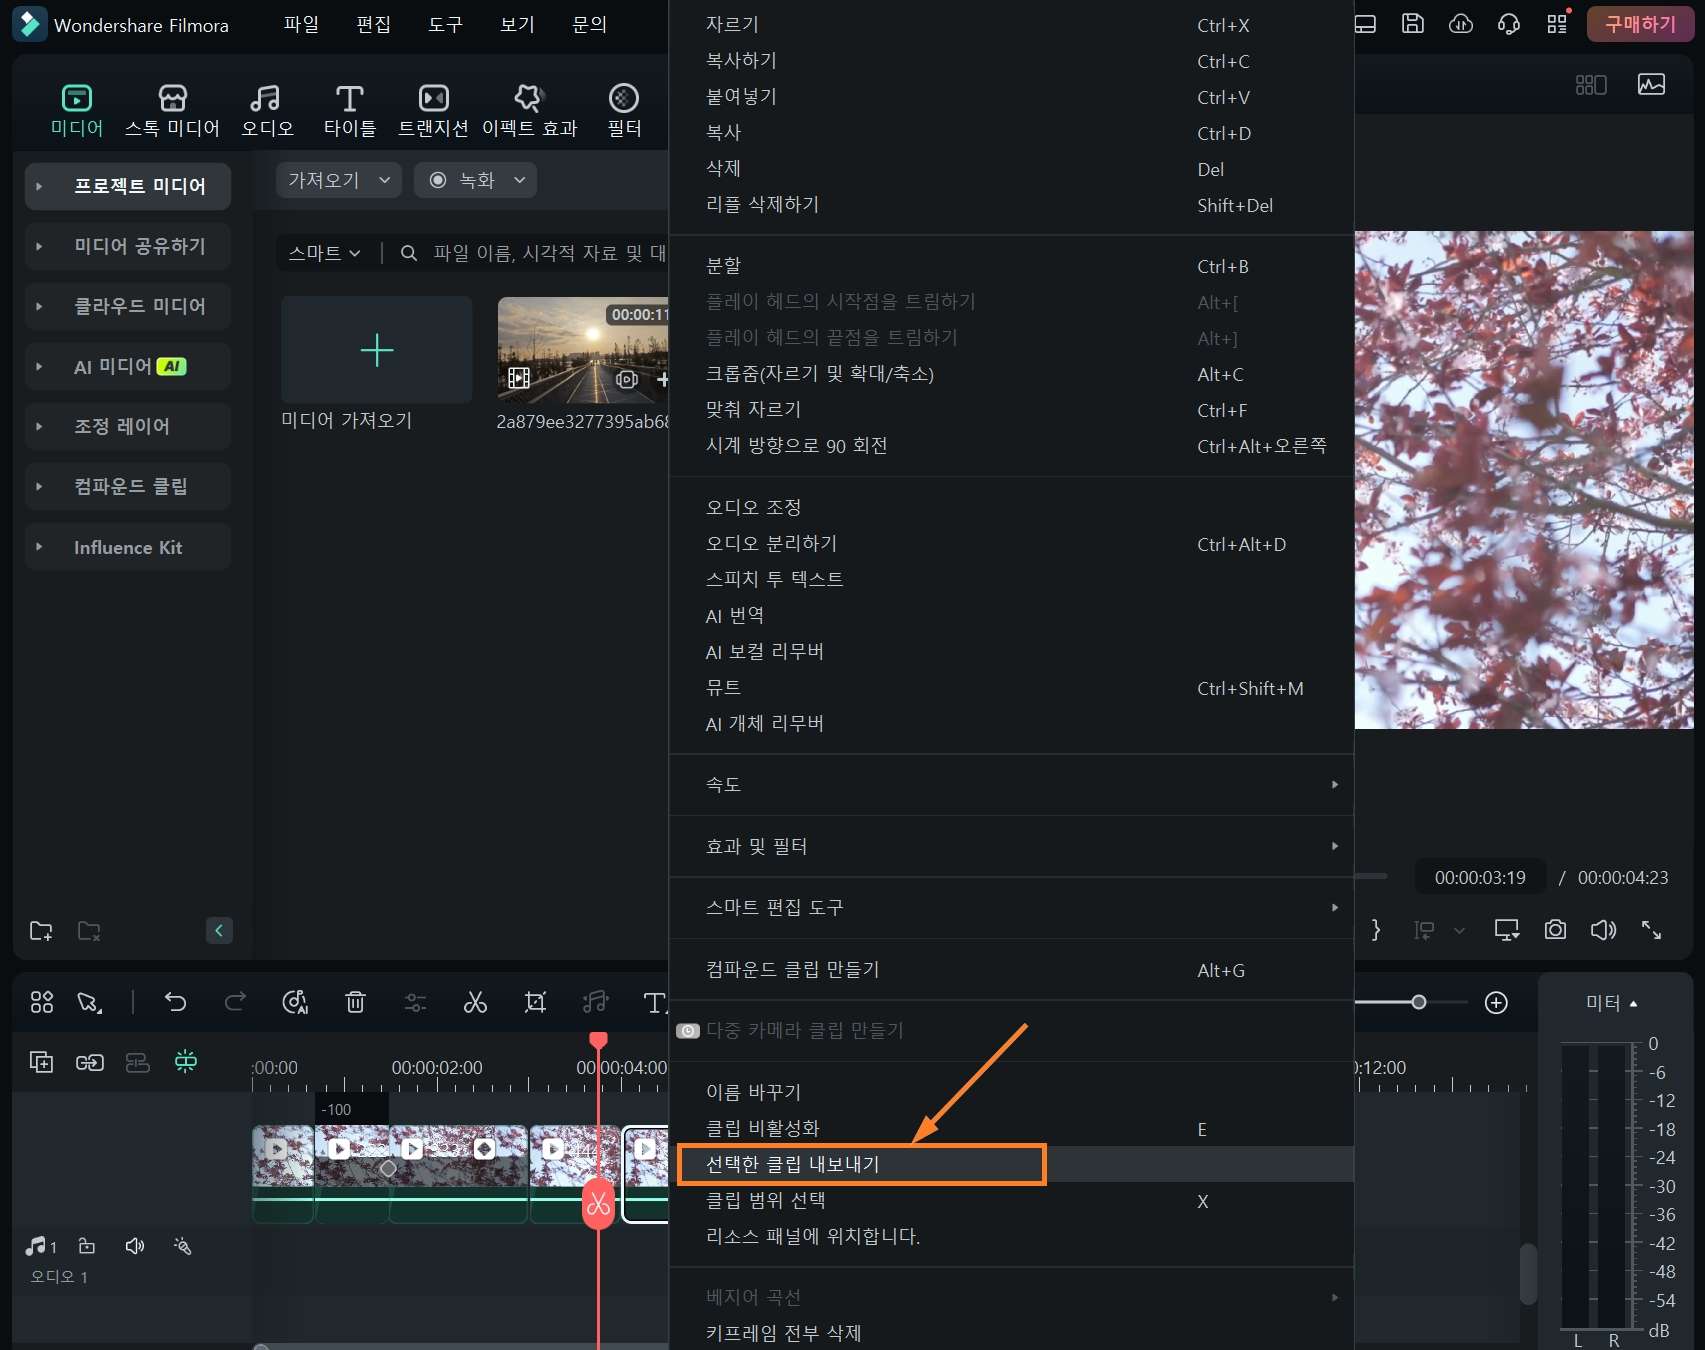Open the support headset icon
Viewport: 1705px width, 1350px height.
pyautogui.click(x=1509, y=24)
